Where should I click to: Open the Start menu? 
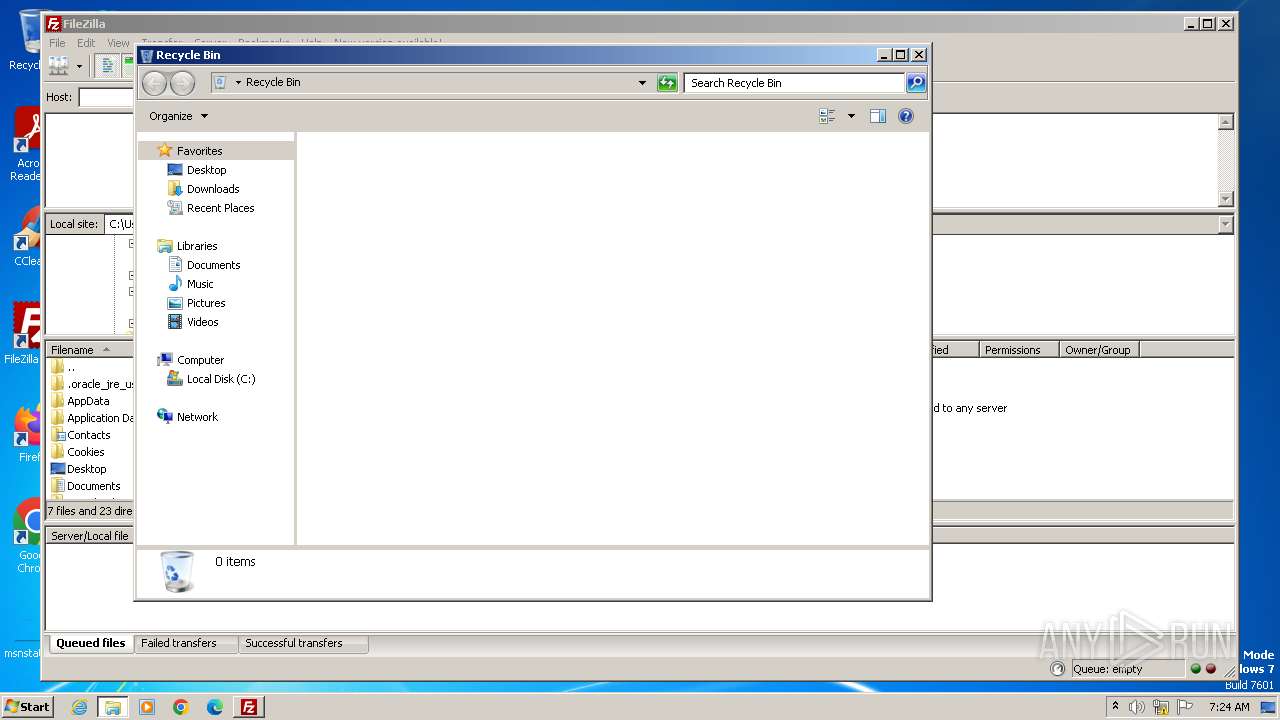27,706
